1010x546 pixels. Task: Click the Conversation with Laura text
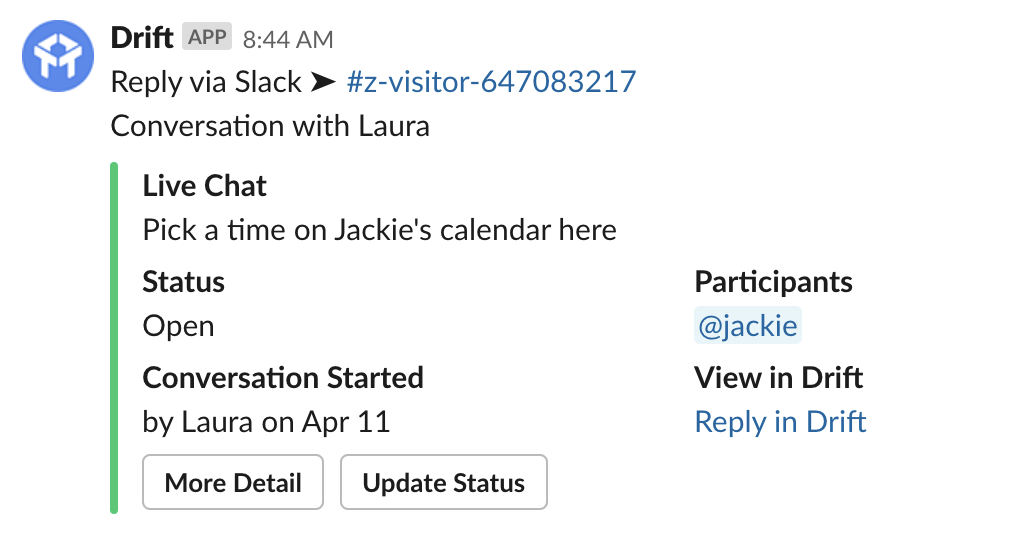pyautogui.click(x=270, y=127)
